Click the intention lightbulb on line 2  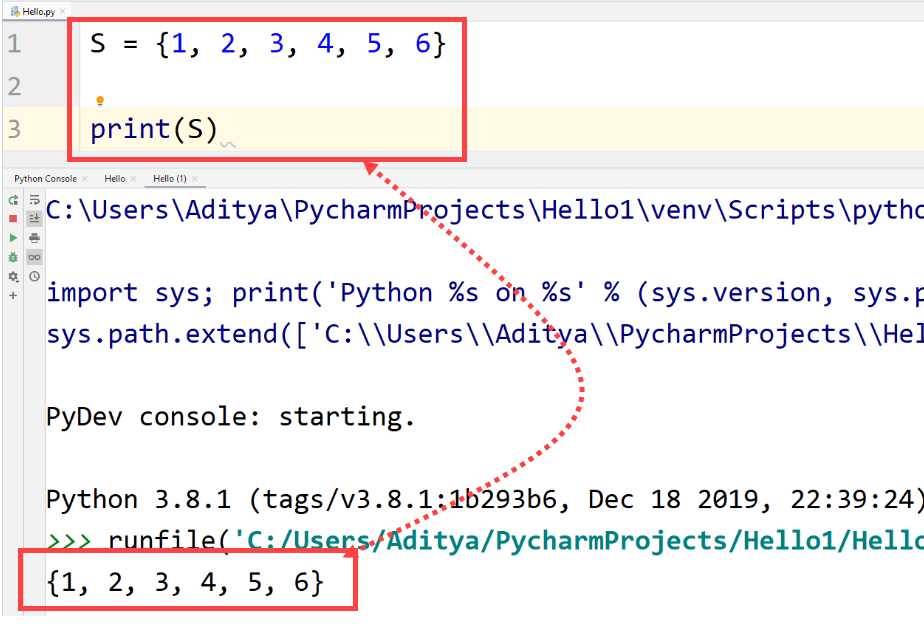(x=98, y=99)
